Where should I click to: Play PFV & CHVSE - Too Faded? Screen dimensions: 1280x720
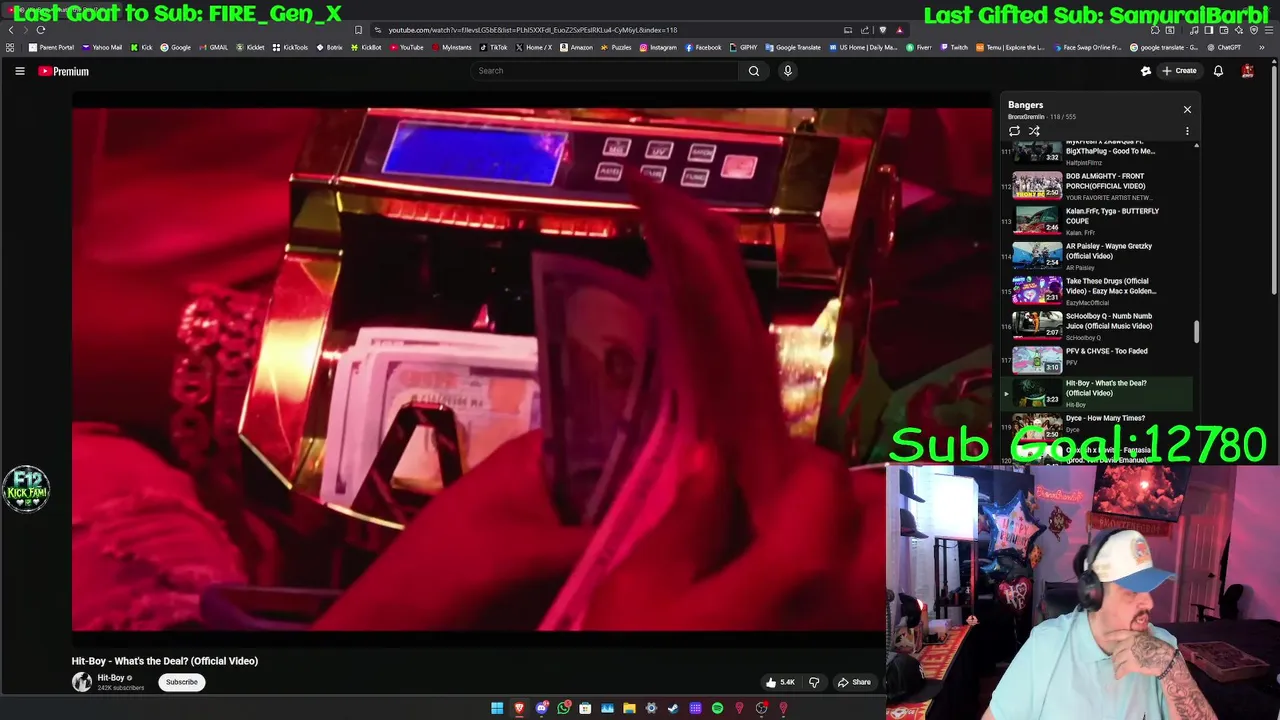(x=1097, y=359)
